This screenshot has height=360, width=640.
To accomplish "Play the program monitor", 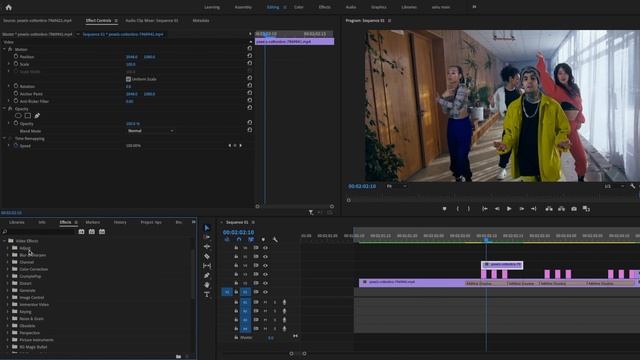I will point(509,209).
